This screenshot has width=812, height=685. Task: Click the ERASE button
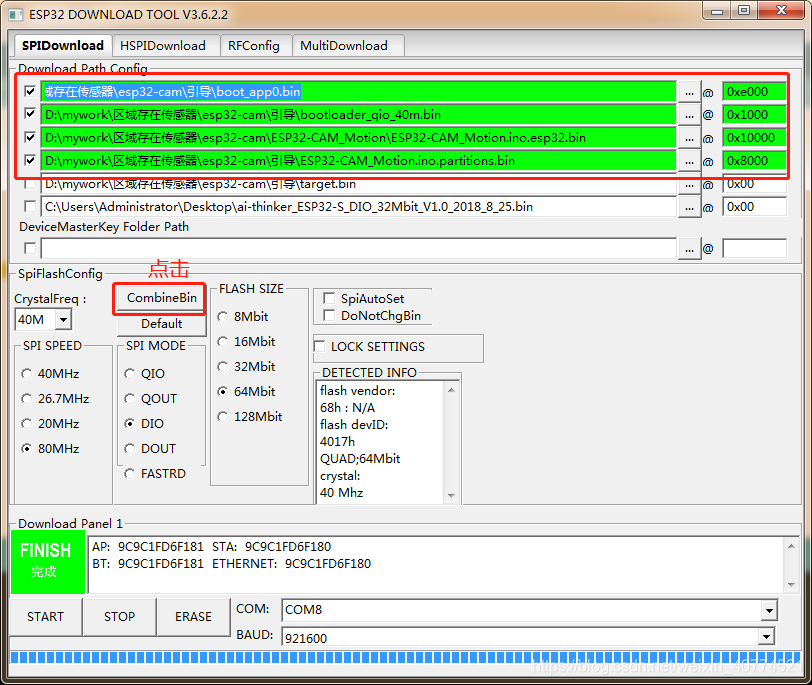coord(194,617)
